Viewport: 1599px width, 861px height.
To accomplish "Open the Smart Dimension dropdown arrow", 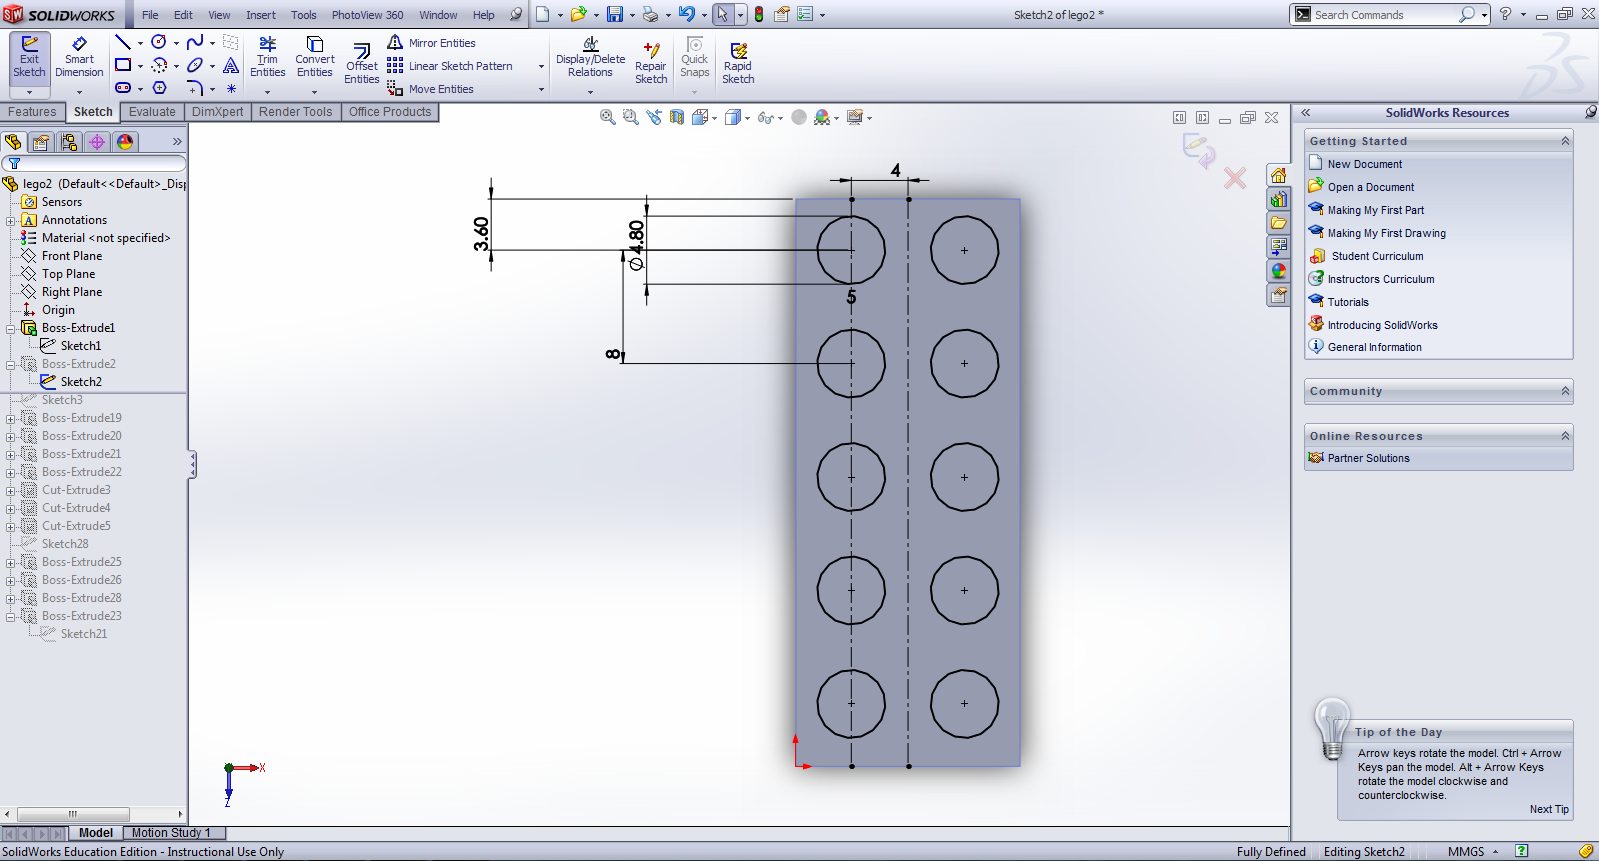I will click(x=79, y=92).
